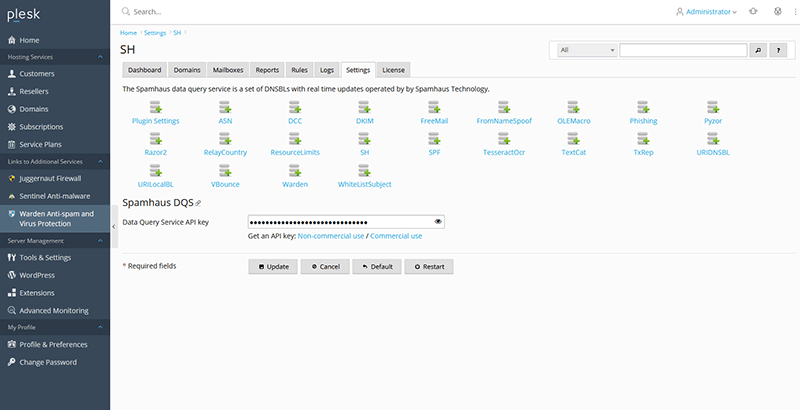Switch to the License tab
The image size is (800, 410).
(393, 70)
